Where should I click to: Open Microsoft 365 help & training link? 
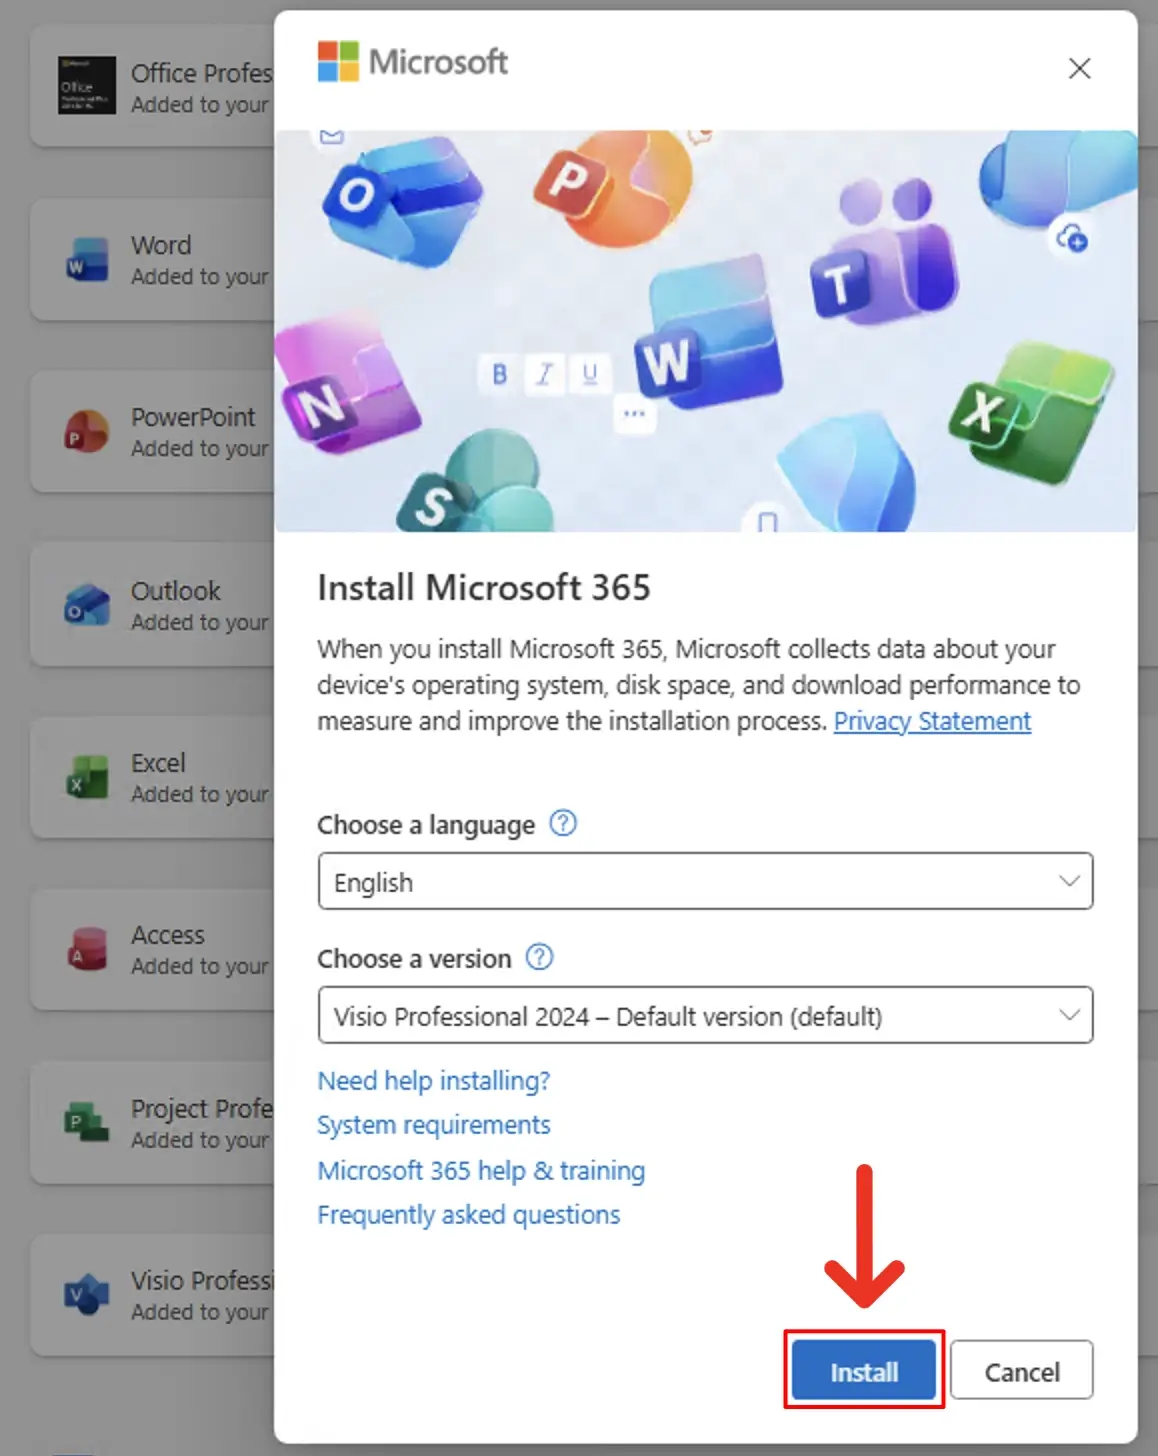click(480, 1170)
